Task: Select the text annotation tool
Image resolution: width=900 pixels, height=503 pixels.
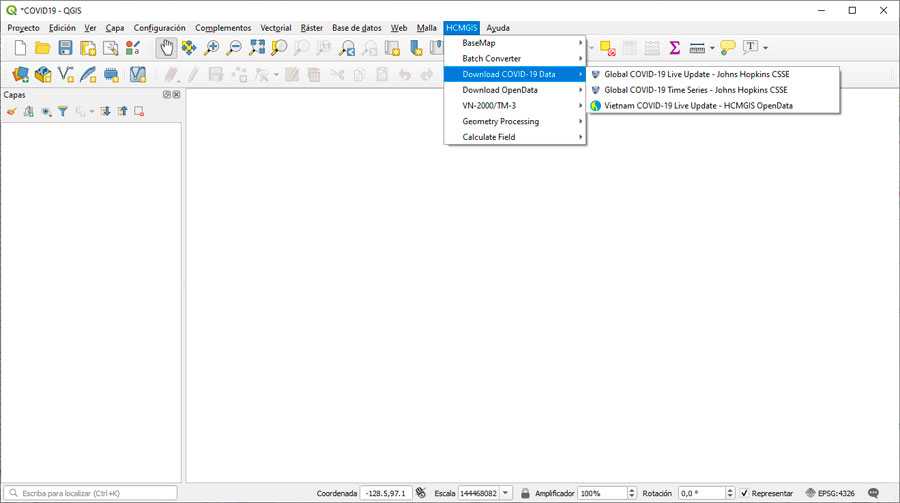Action: tap(750, 48)
